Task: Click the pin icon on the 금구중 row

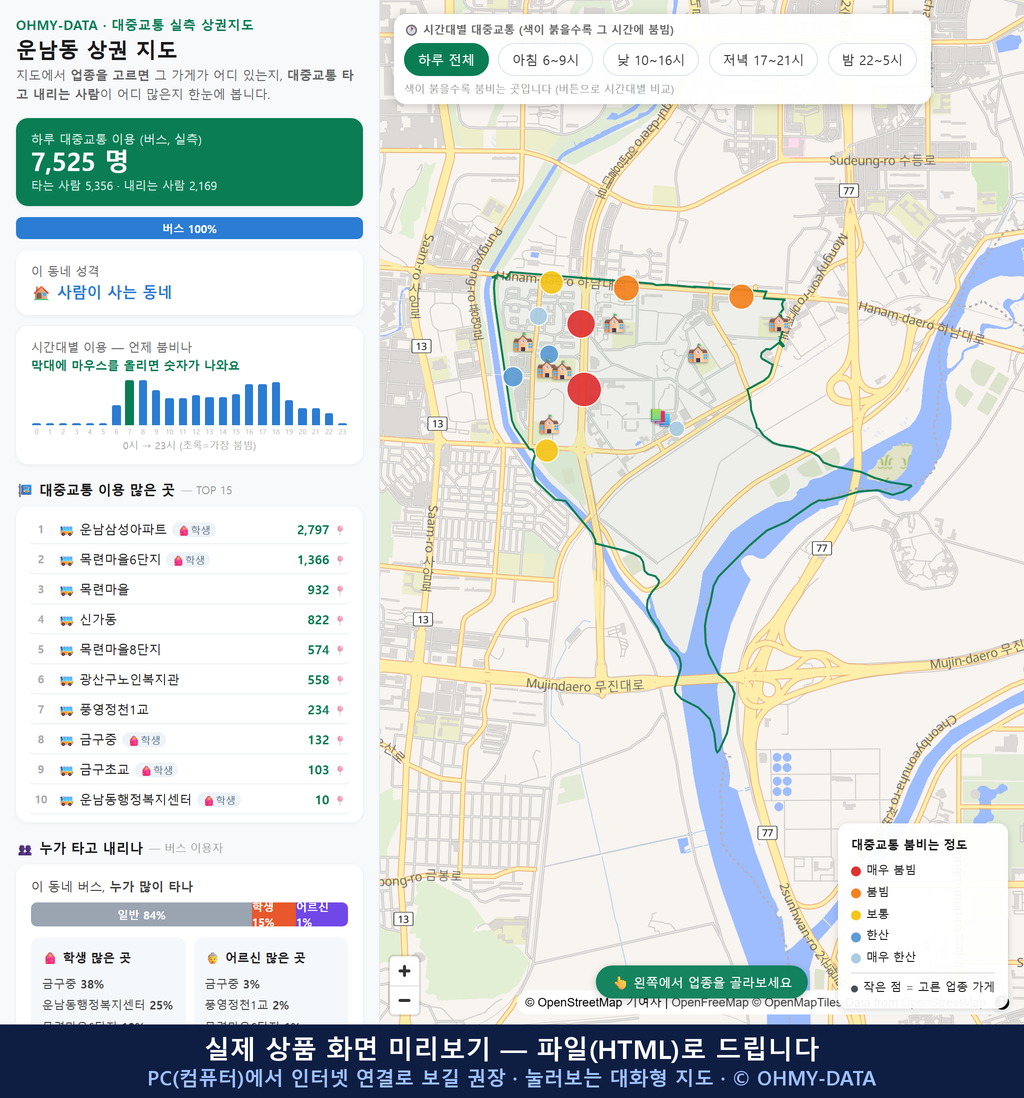Action: point(340,740)
